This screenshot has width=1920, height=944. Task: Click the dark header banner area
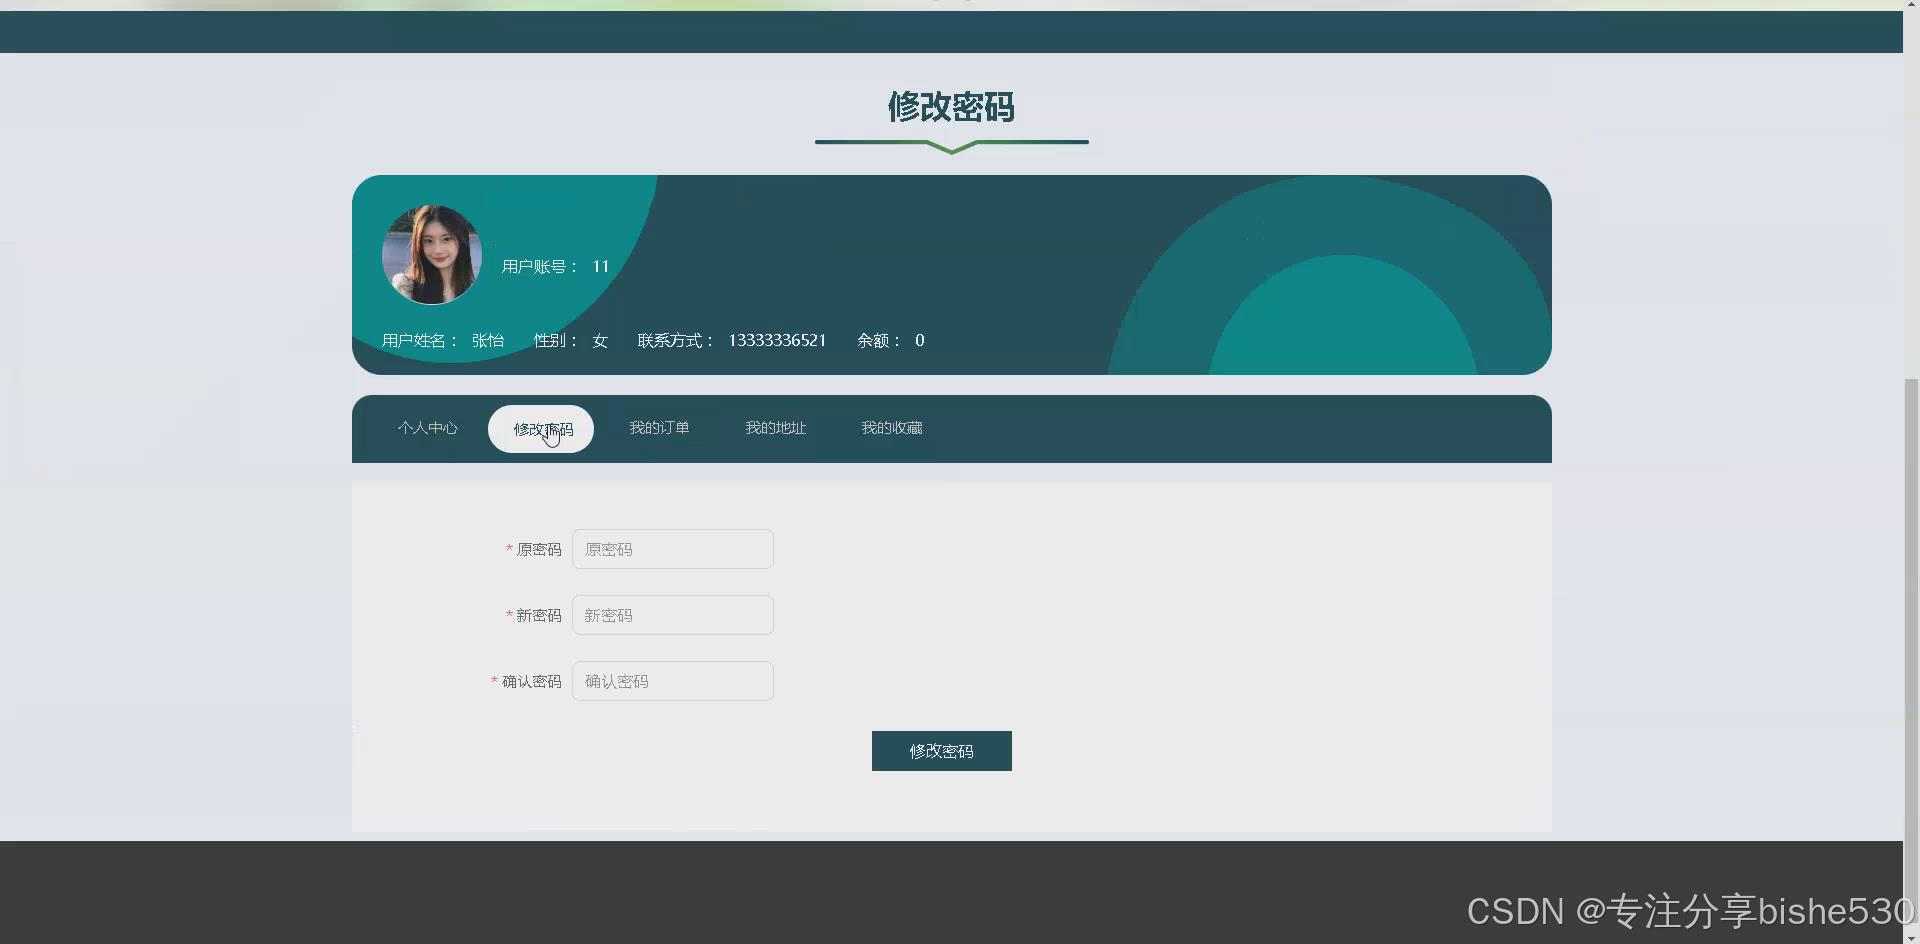[x=950, y=31]
